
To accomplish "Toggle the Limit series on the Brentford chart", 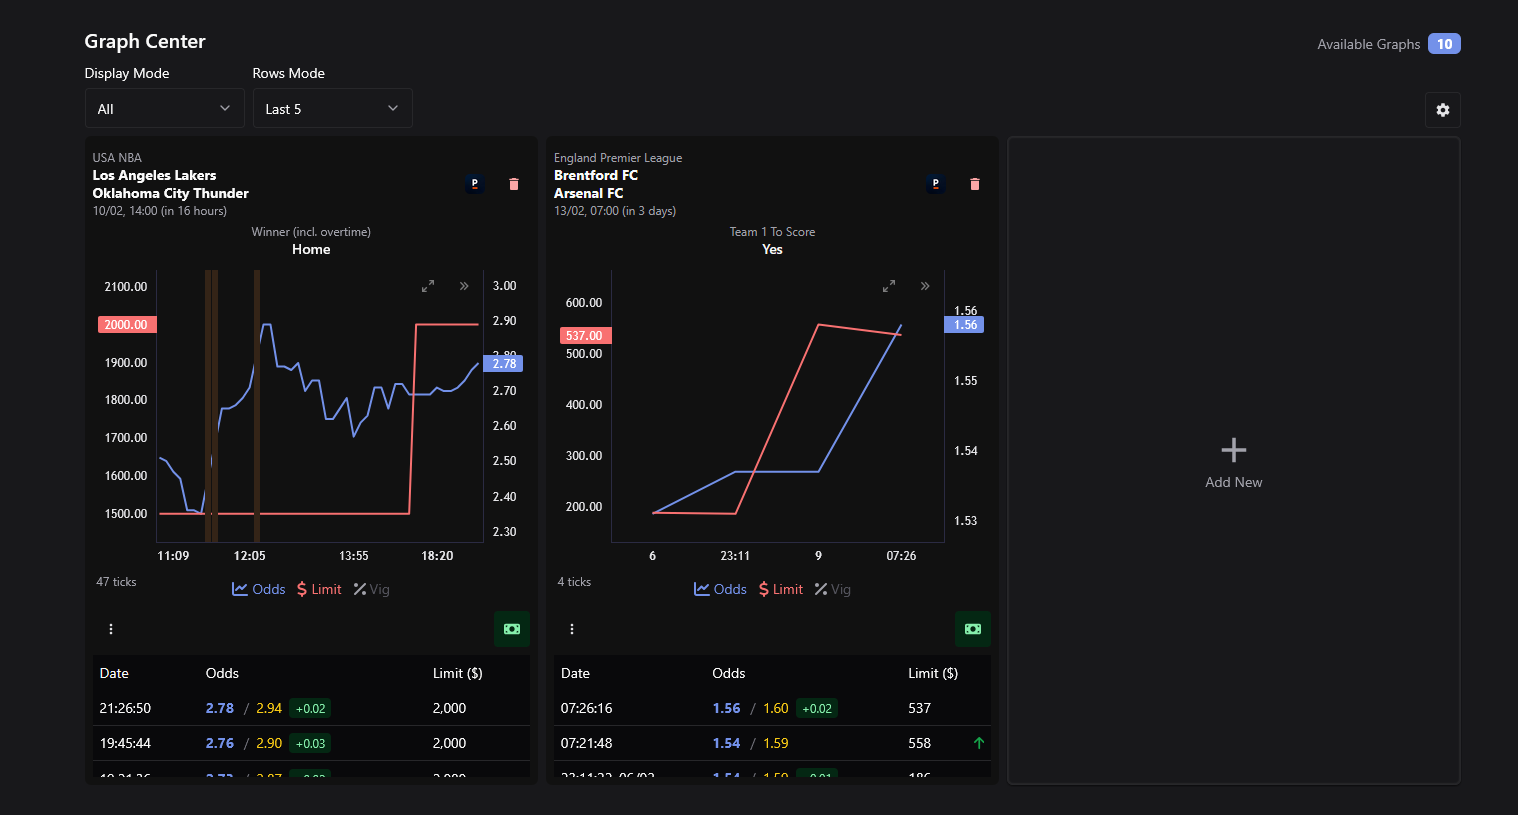I will [x=780, y=589].
